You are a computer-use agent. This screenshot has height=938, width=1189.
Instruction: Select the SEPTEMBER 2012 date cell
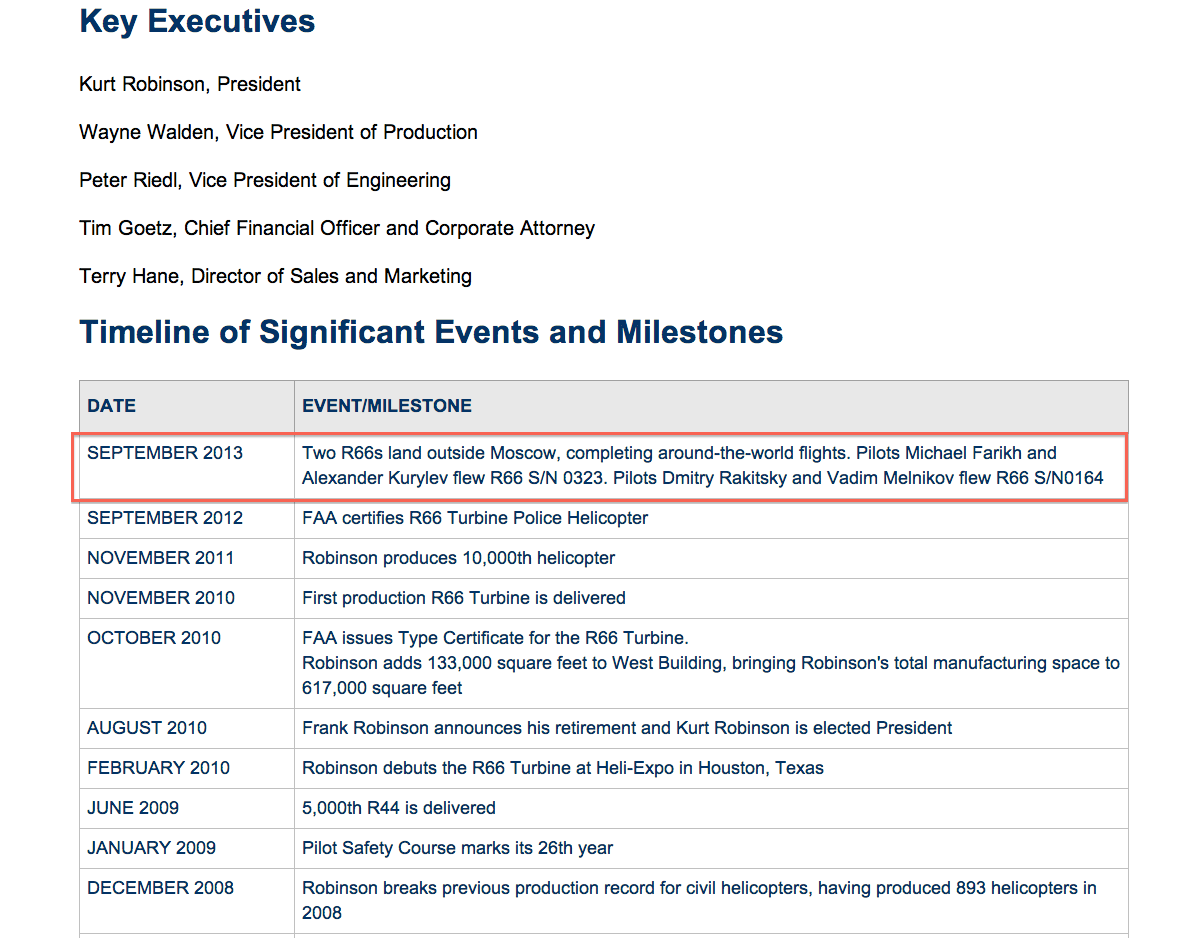tap(165, 518)
